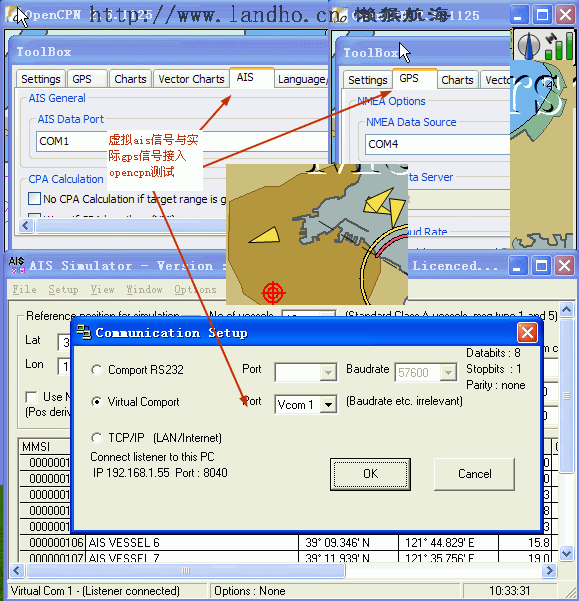Click the OpenCPN app icon in left title bar
Screen dimensions: 579x601
click(12, 15)
